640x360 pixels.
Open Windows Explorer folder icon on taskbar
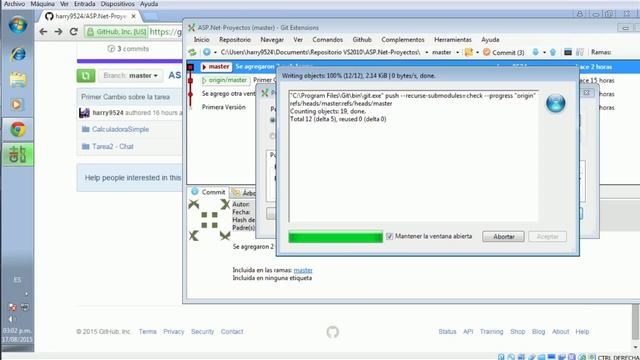tap(18, 79)
